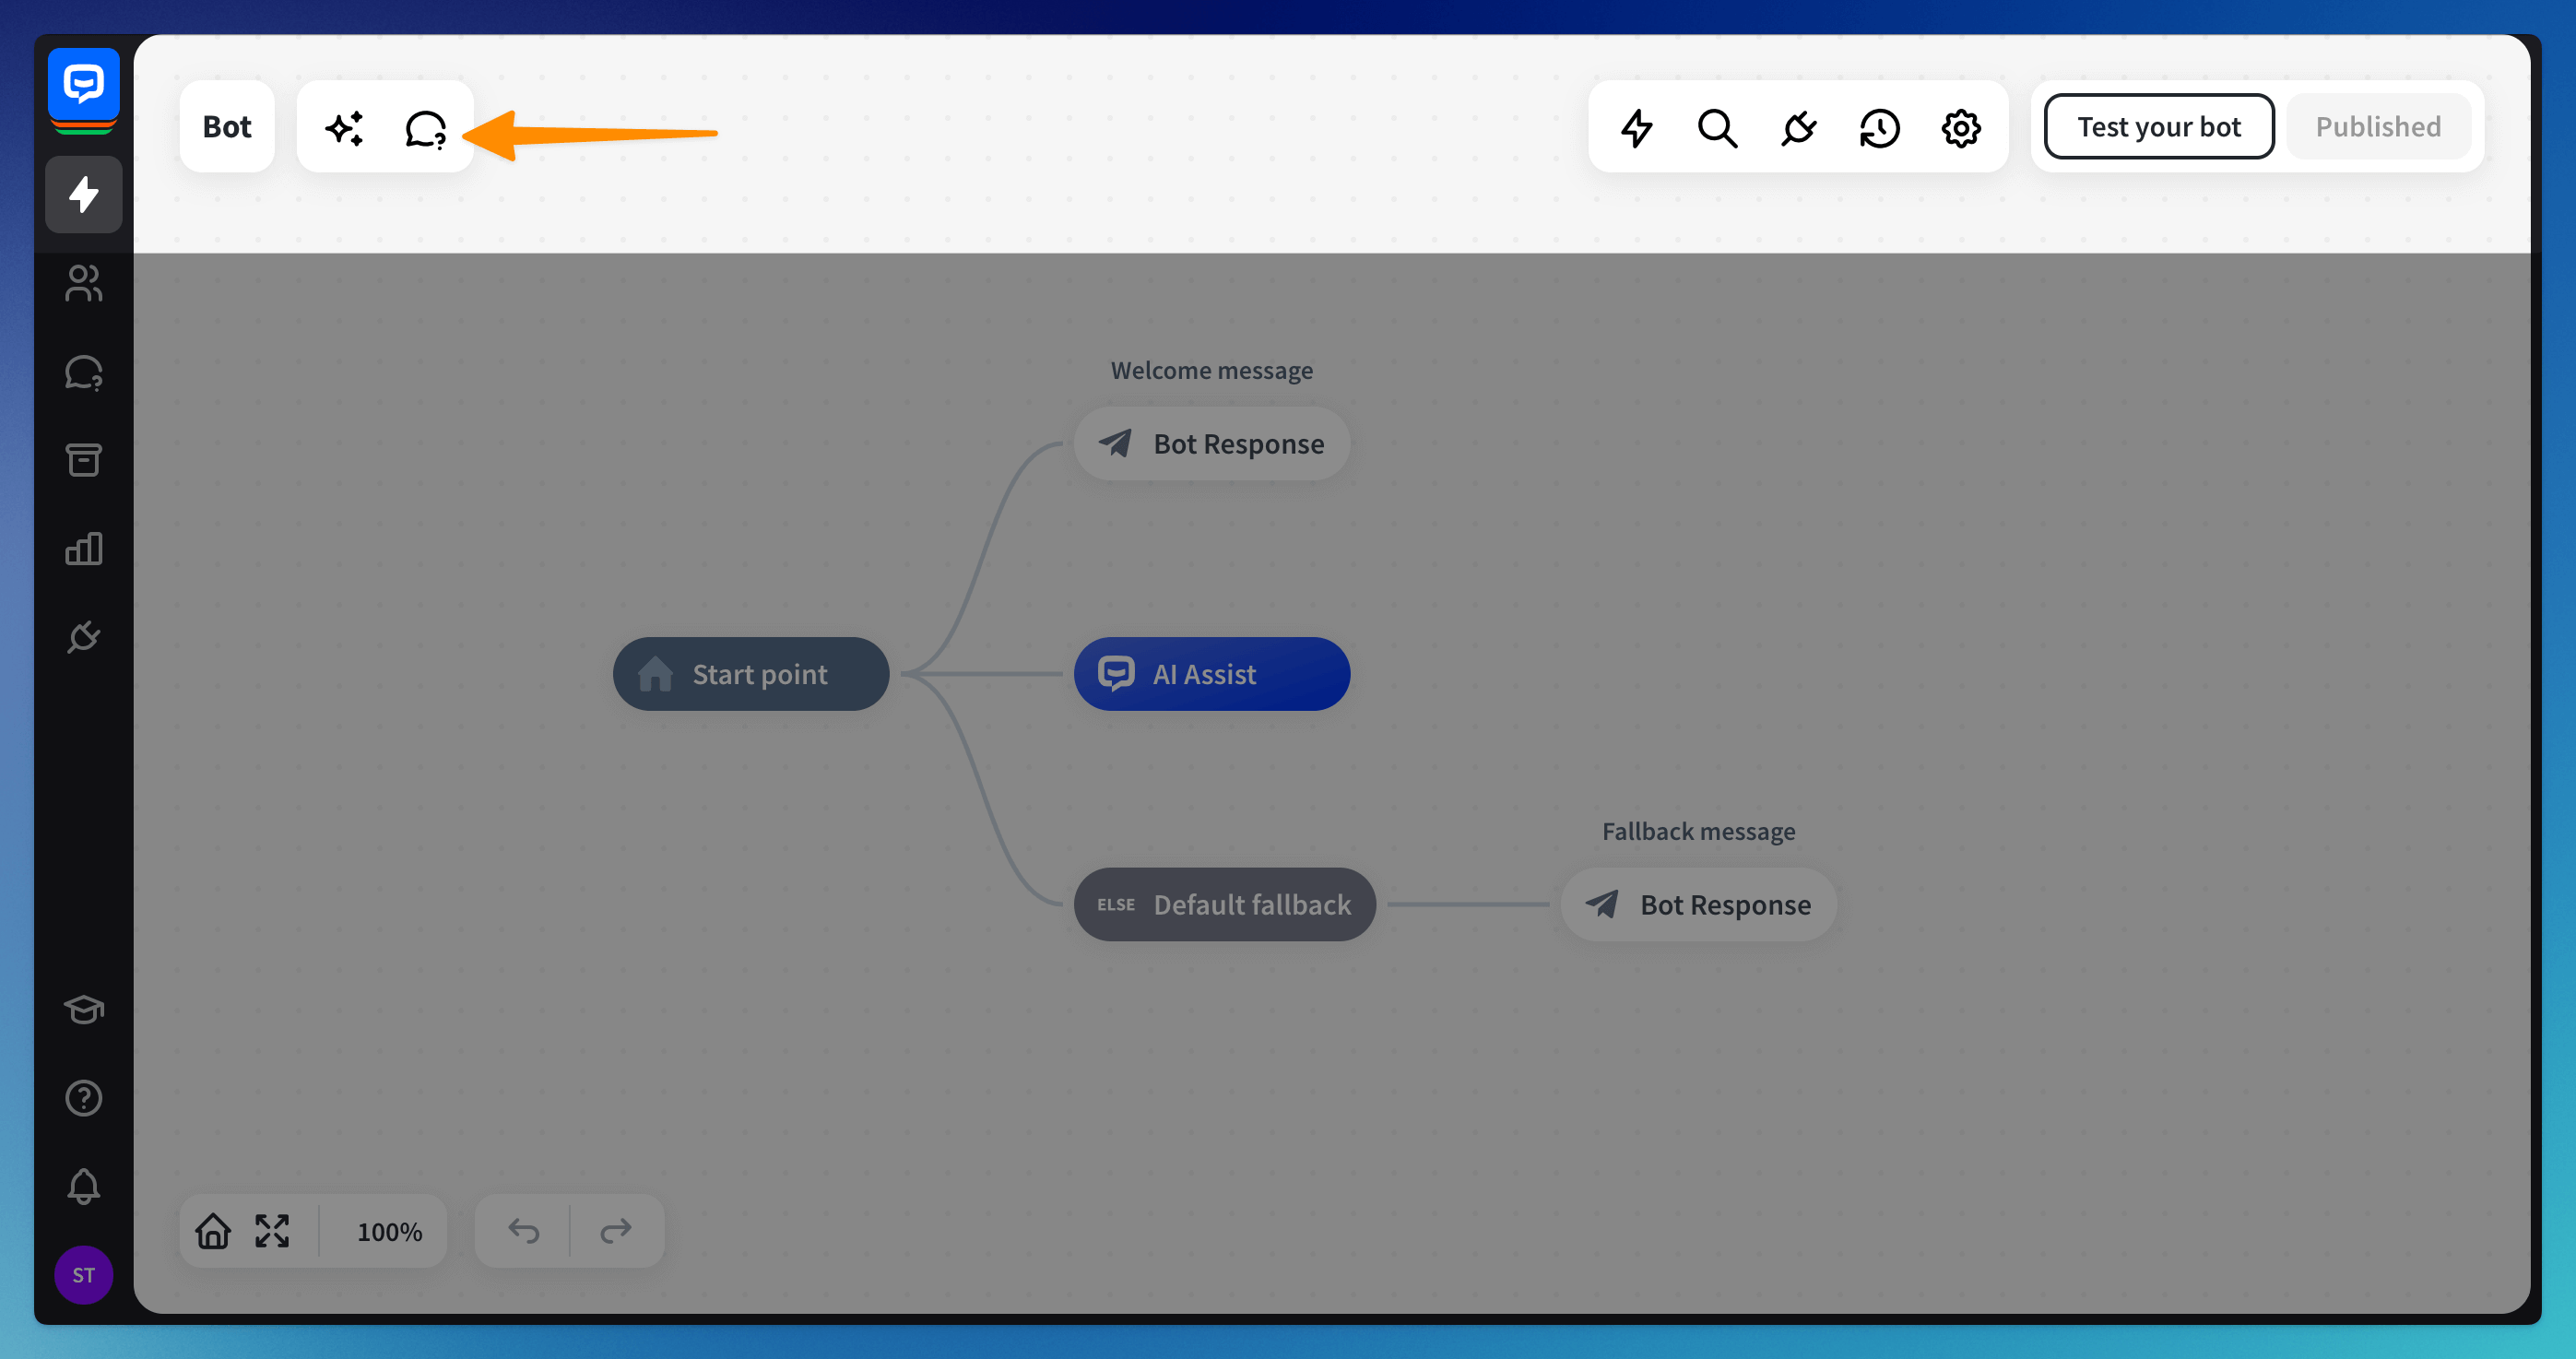Click the Test your bot button
The image size is (2576, 1359).
[x=2158, y=127]
